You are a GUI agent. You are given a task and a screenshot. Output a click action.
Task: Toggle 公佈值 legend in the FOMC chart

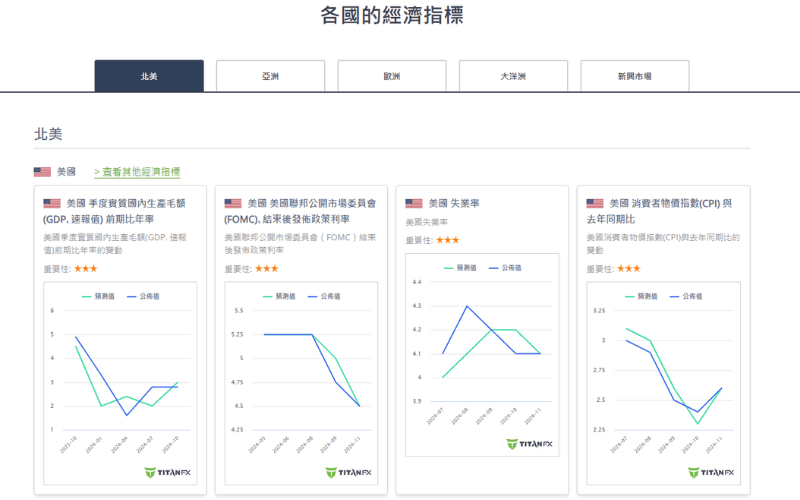click(x=324, y=296)
